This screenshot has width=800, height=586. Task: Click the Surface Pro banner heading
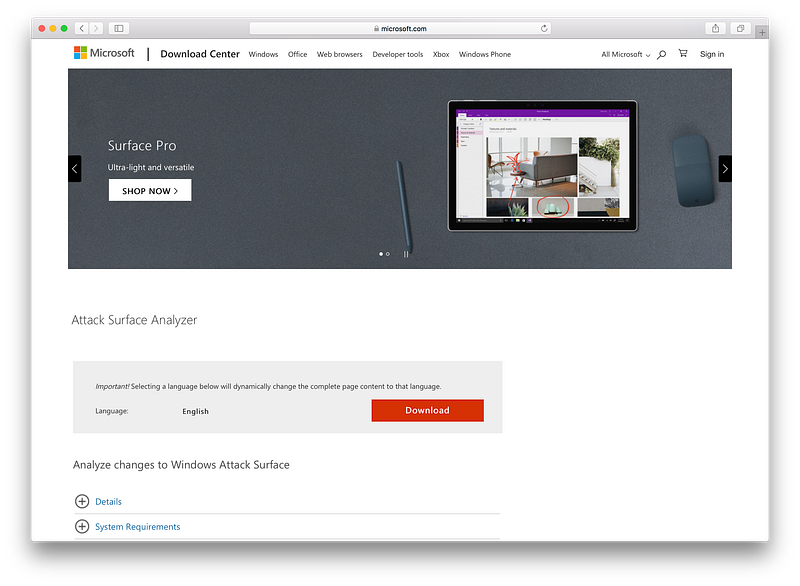pyautogui.click(x=142, y=146)
